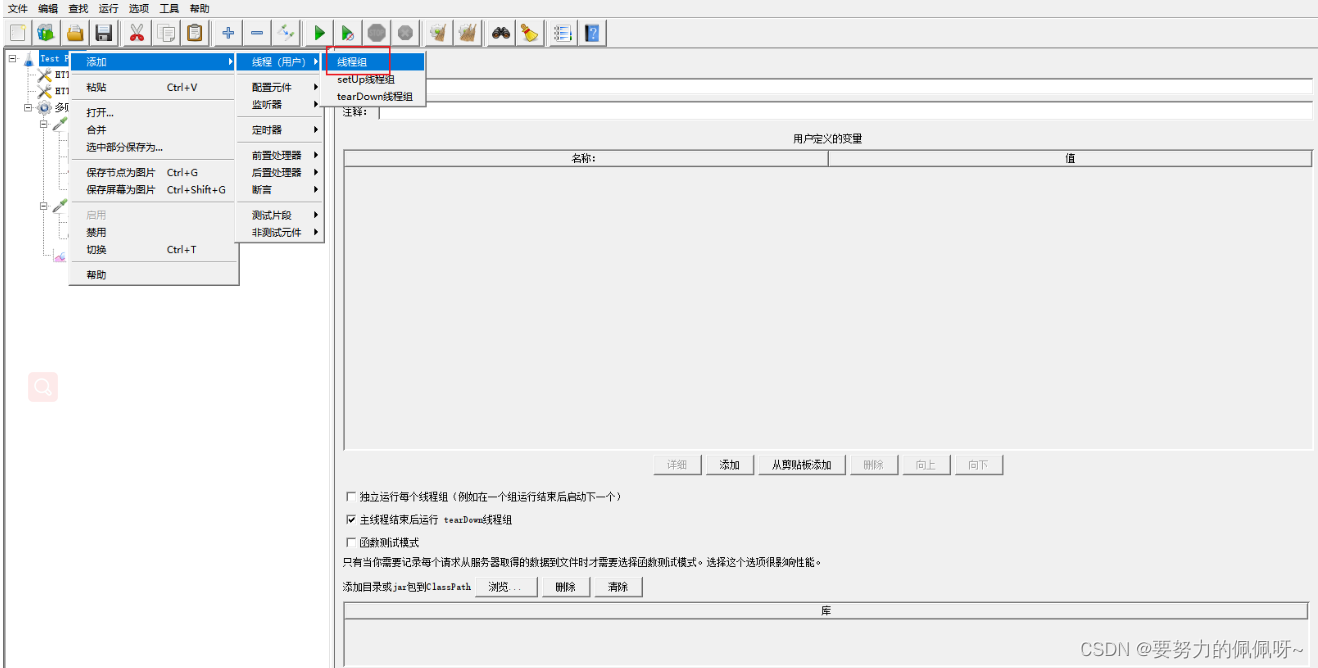Open the 选项 menu
Image resolution: width=1318 pixels, height=668 pixels.
(138, 8)
